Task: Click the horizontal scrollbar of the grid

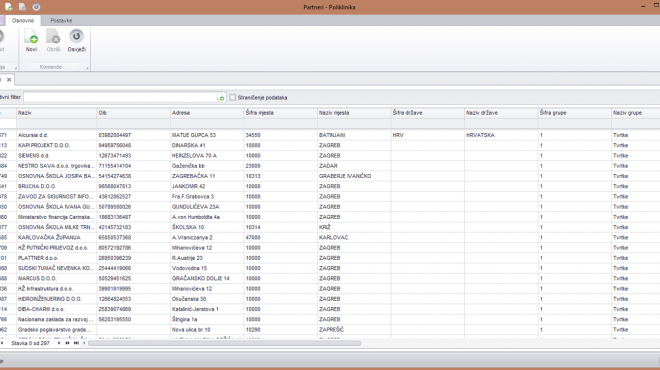Action: pyautogui.click(x=224, y=343)
